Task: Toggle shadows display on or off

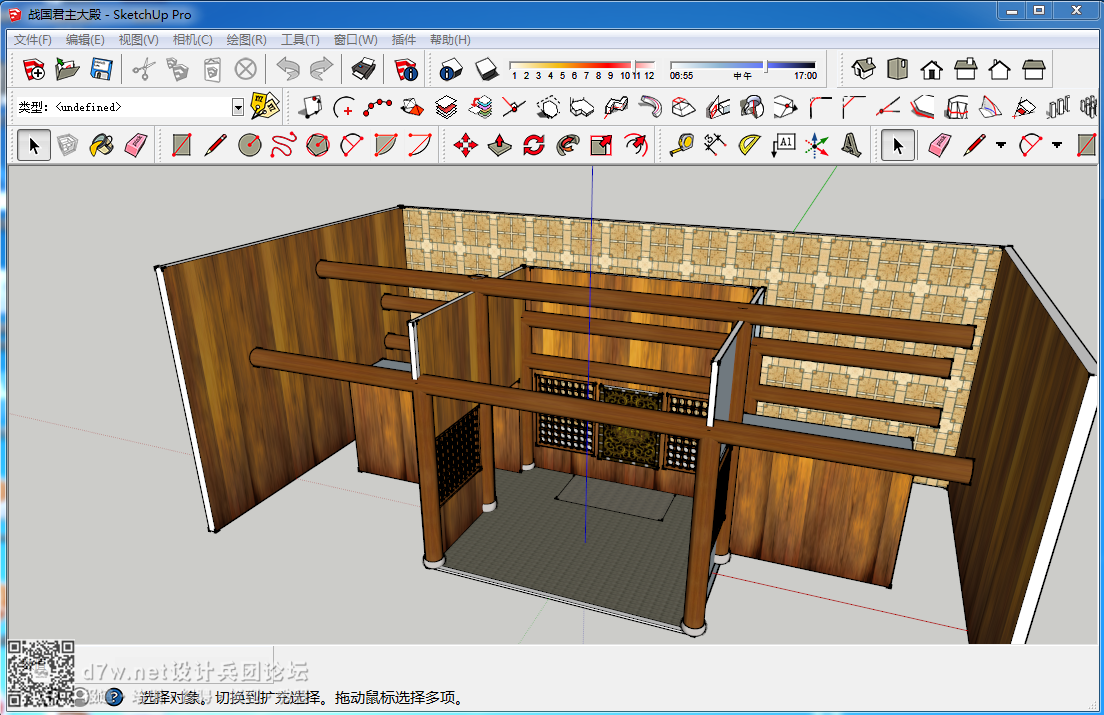Action: pyautogui.click(x=486, y=69)
